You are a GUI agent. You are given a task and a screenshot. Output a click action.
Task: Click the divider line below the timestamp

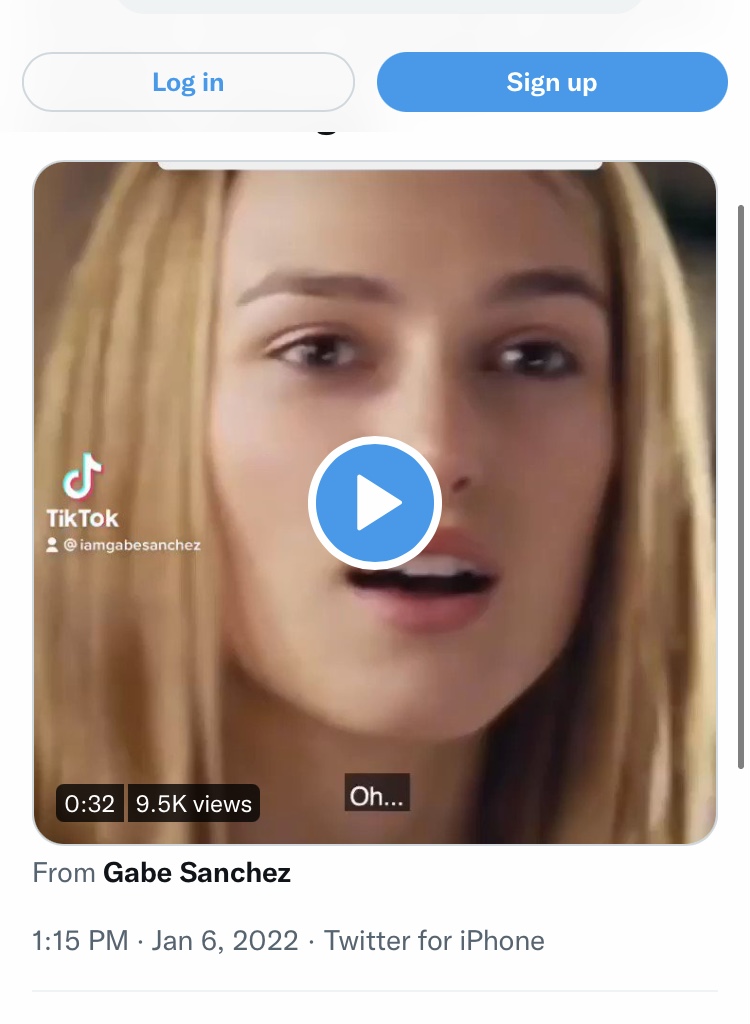coord(375,991)
